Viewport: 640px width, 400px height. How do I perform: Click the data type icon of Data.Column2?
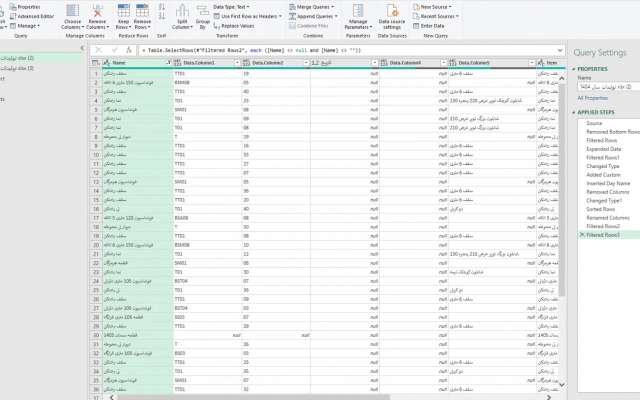(246, 63)
